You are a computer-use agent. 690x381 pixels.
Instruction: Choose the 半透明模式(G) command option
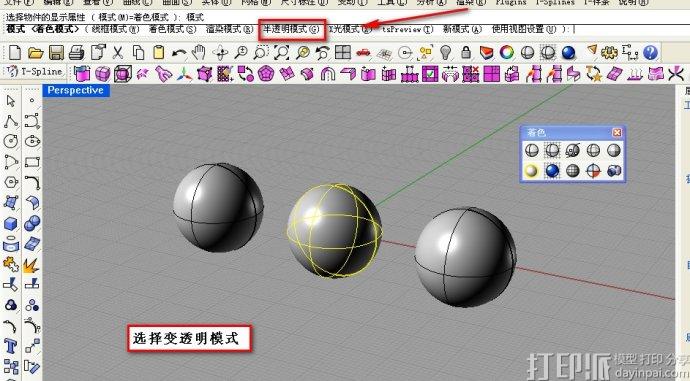[291, 29]
